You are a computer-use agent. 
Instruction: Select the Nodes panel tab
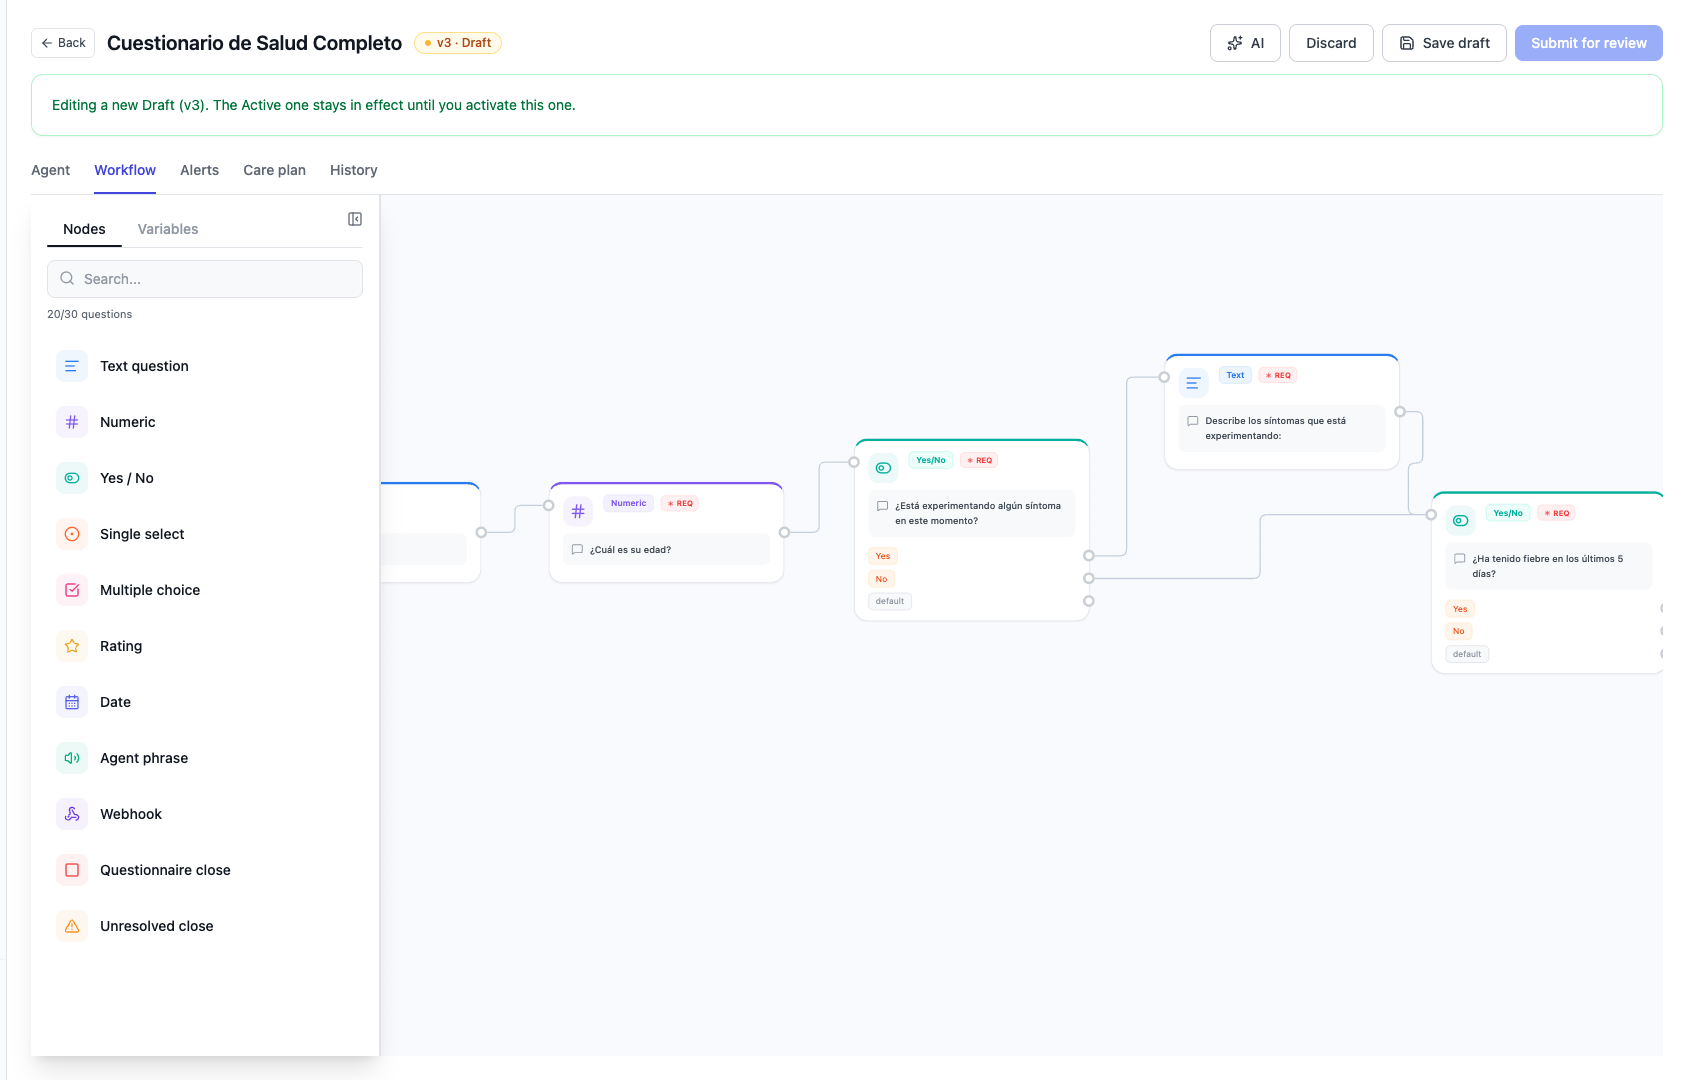(84, 229)
